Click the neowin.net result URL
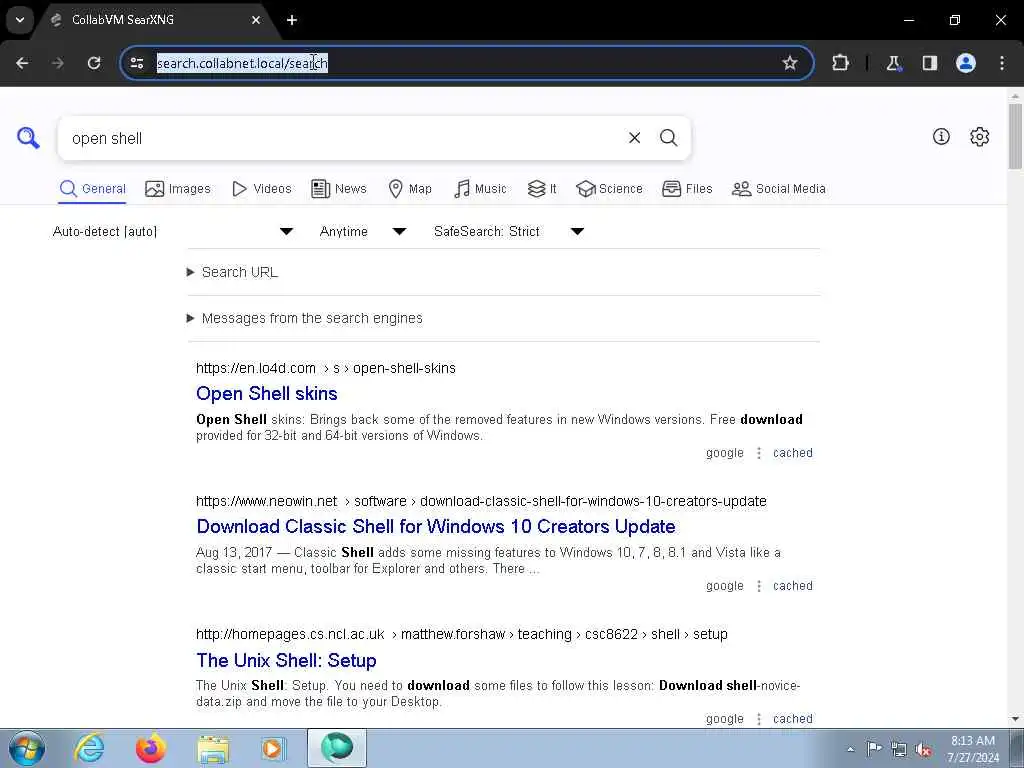 (x=481, y=501)
